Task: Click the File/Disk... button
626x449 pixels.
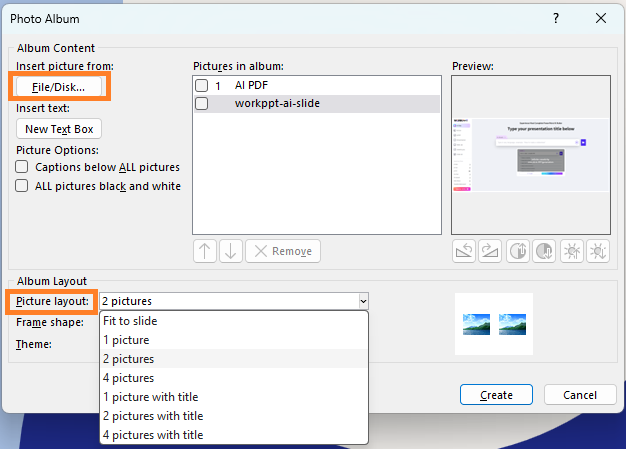Action: pos(59,87)
